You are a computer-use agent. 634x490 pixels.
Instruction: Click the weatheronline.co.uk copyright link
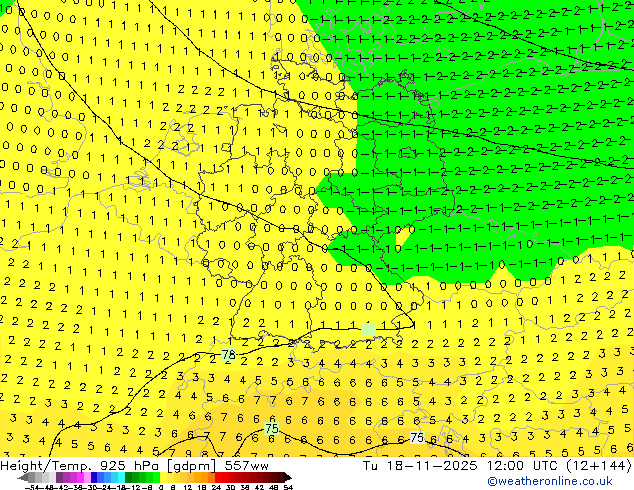click(550, 481)
